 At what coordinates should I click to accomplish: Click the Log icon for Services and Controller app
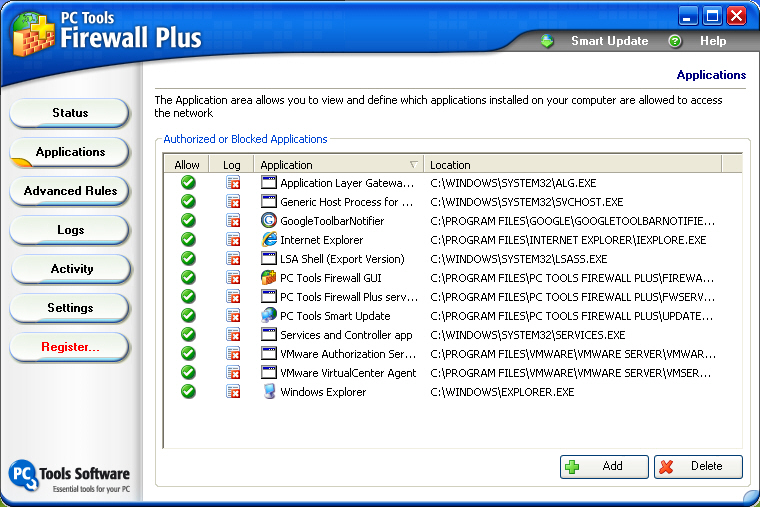tap(233, 334)
